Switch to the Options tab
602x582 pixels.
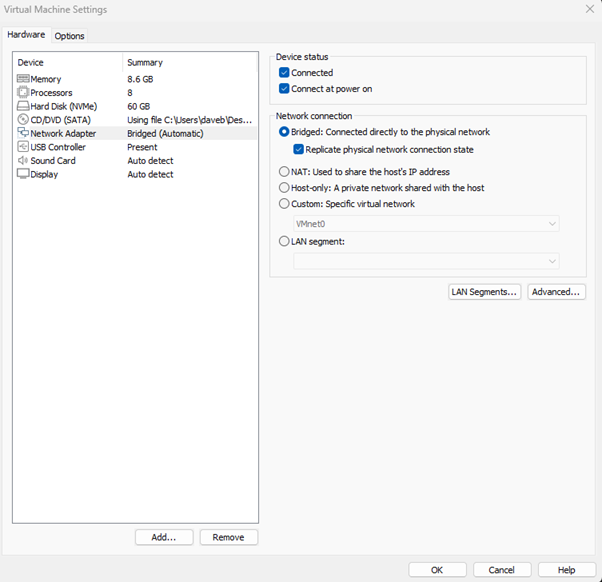pos(70,36)
